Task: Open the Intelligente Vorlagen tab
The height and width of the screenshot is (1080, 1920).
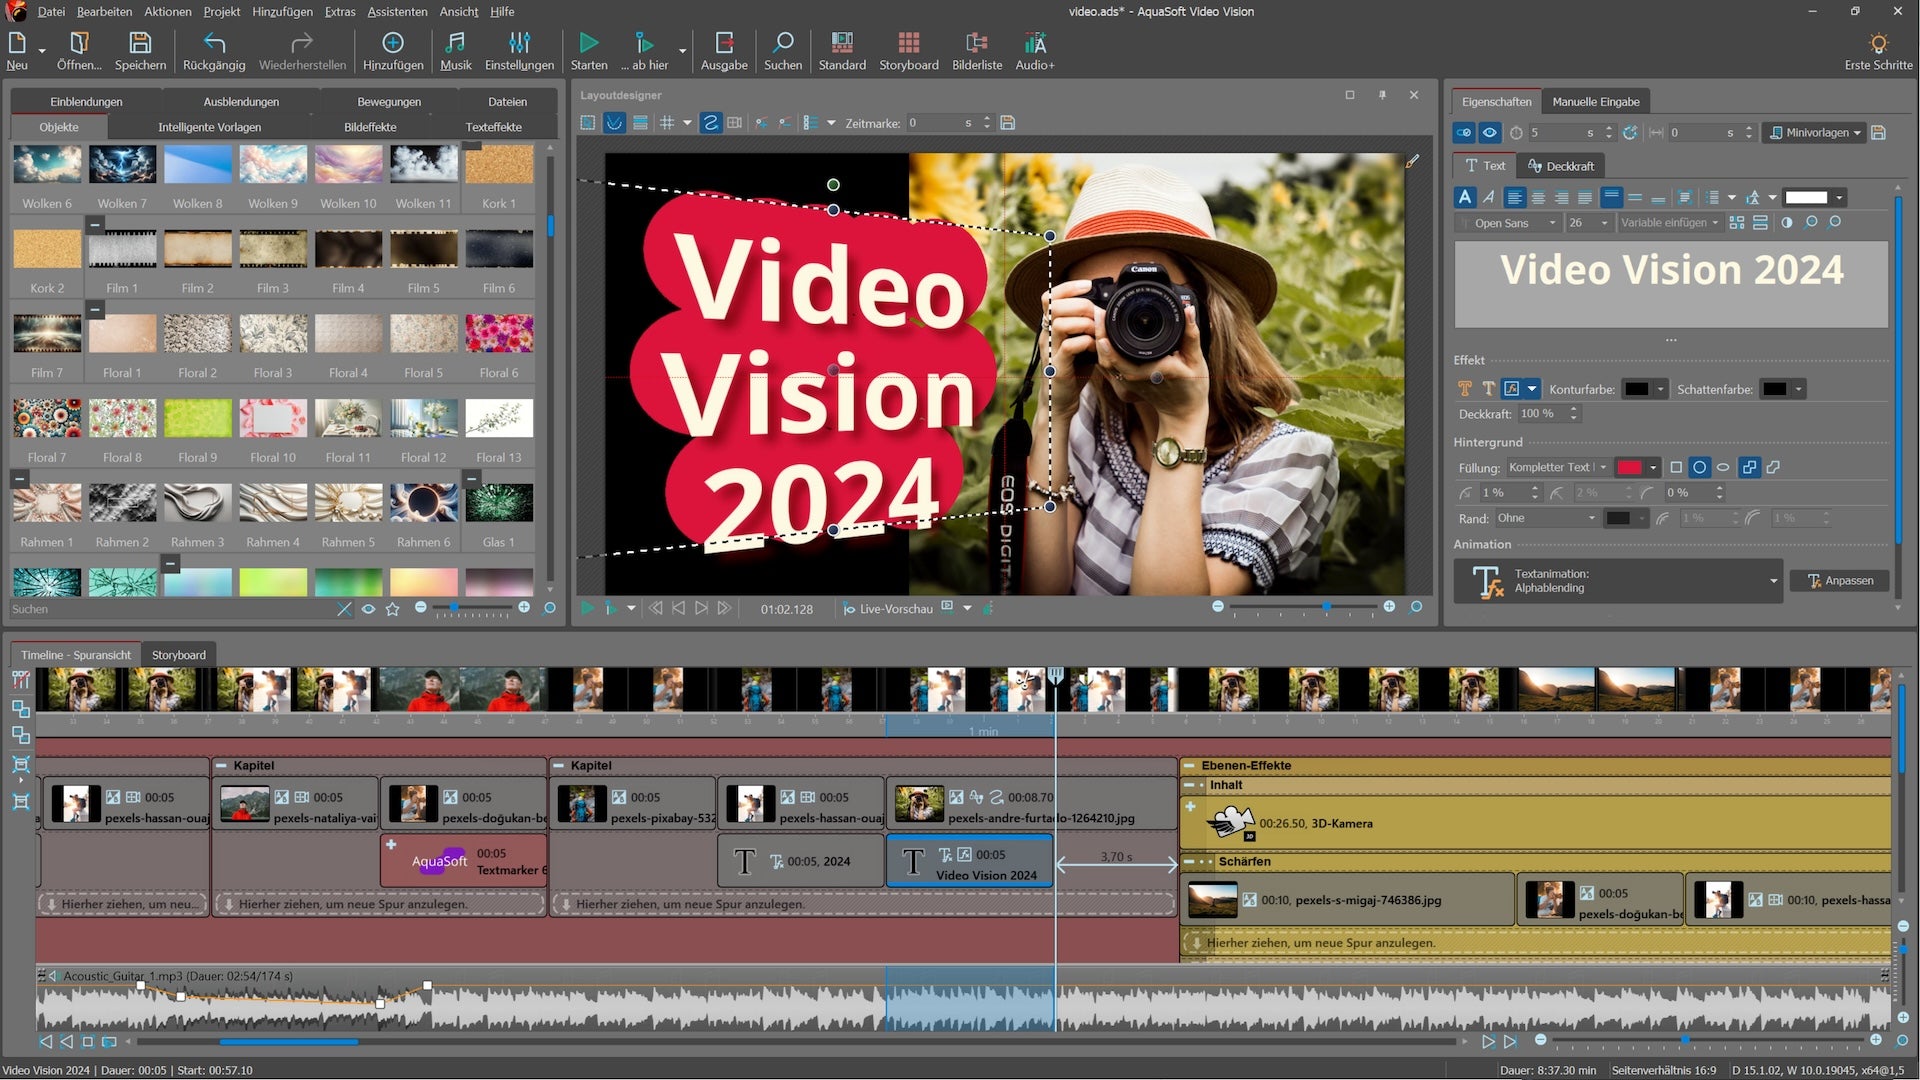Action: pos(209,127)
